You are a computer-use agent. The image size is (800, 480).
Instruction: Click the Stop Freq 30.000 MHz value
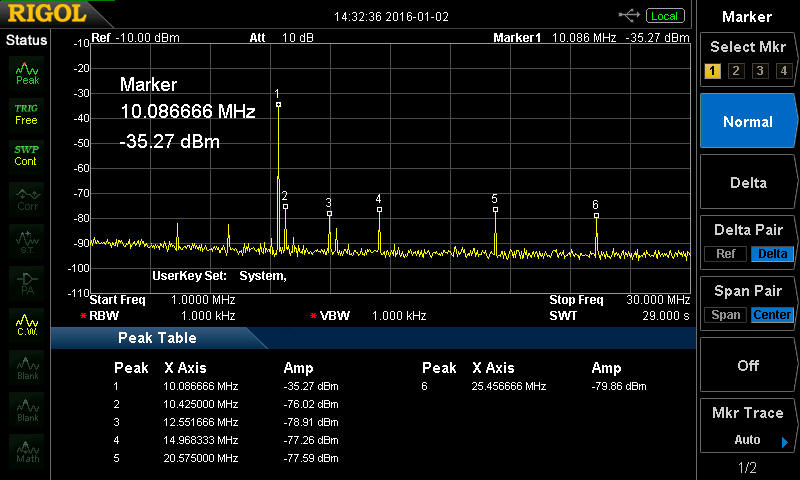click(656, 300)
